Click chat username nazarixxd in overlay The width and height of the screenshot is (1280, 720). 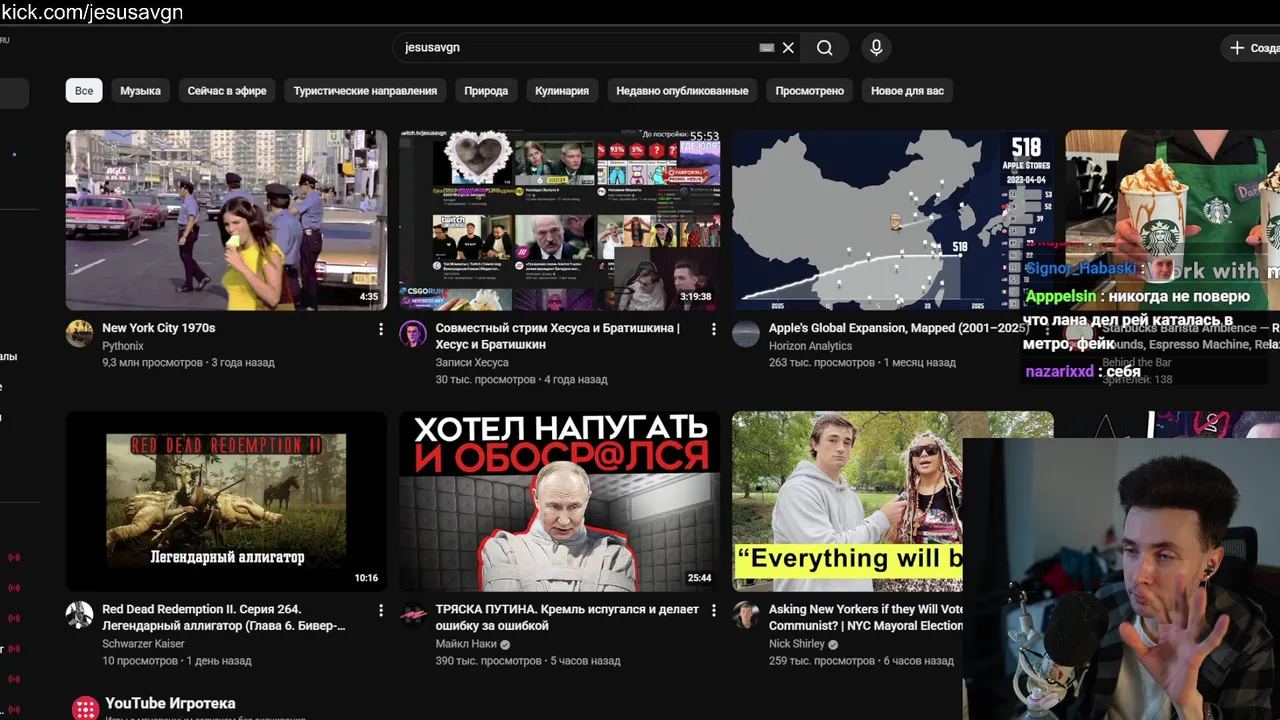[x=1059, y=372]
